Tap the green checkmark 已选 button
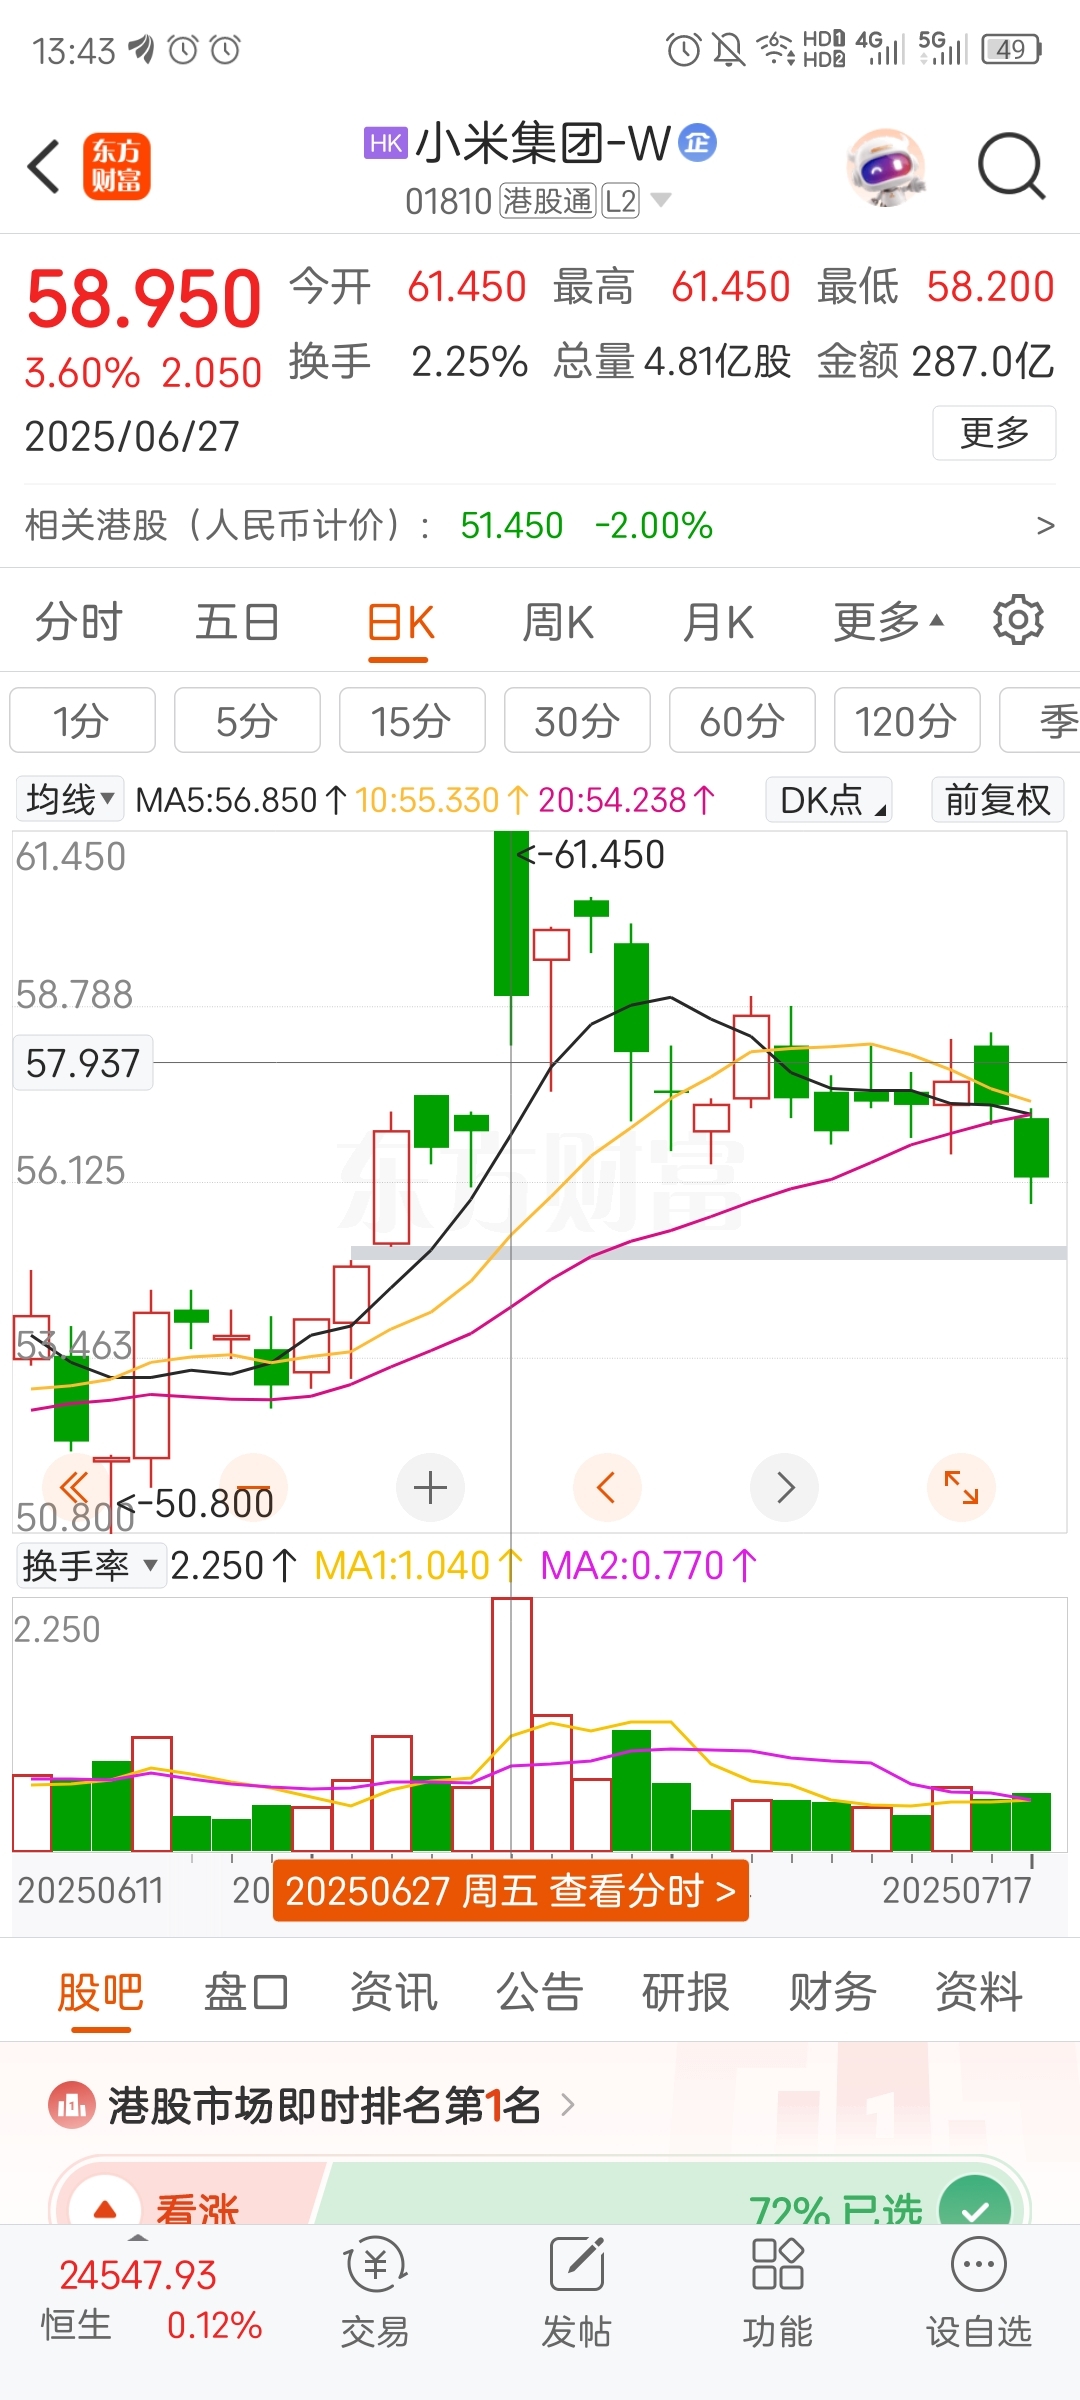The width and height of the screenshot is (1080, 2400). pos(975,2204)
